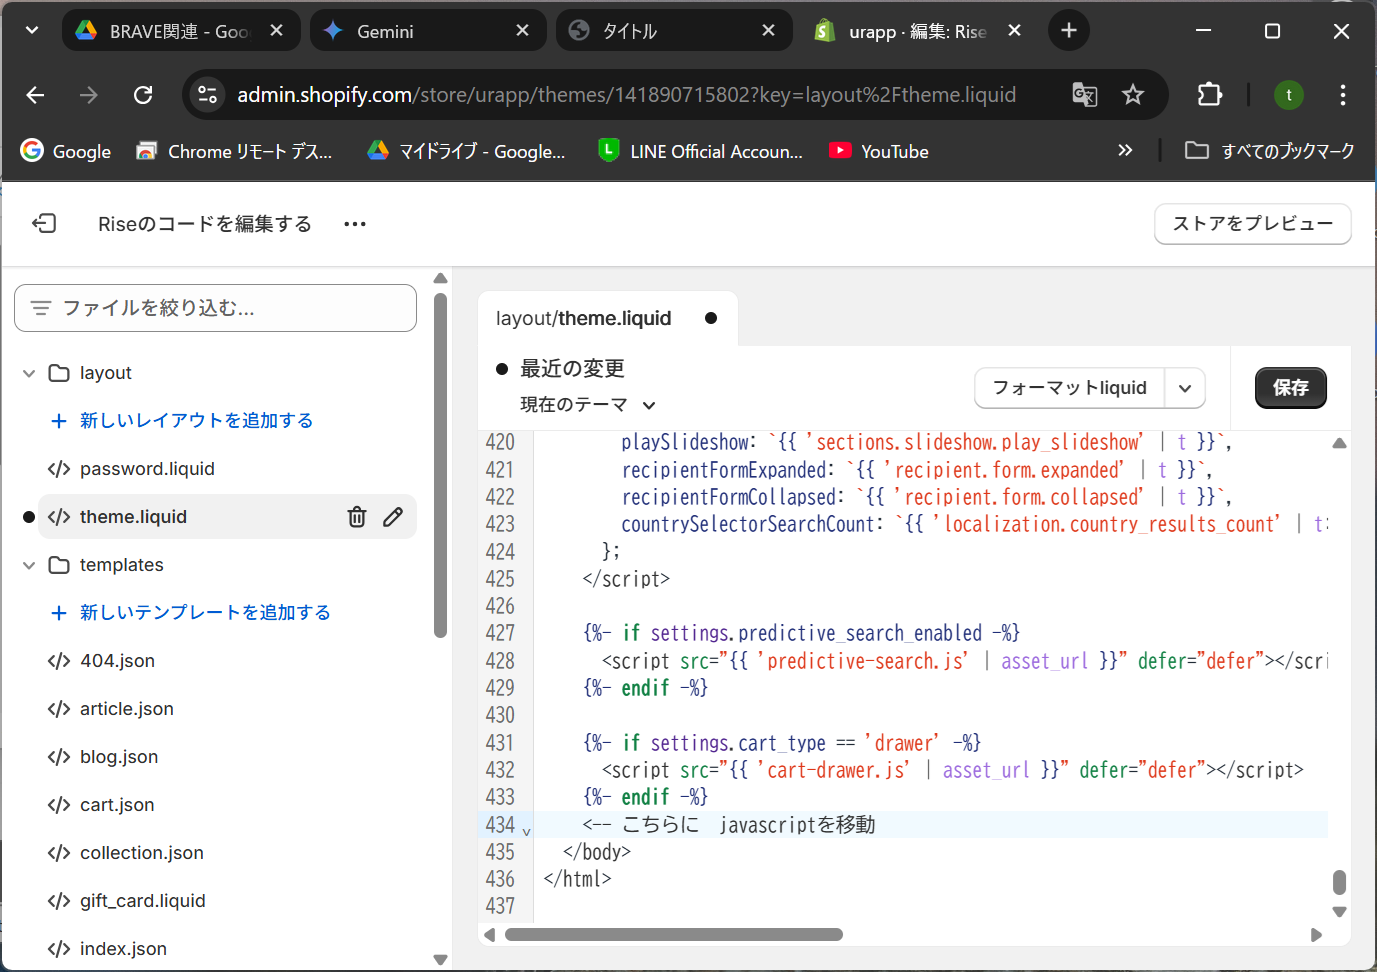Click the editor horizontal scrollbar
Image resolution: width=1377 pixels, height=972 pixels.
coord(674,935)
